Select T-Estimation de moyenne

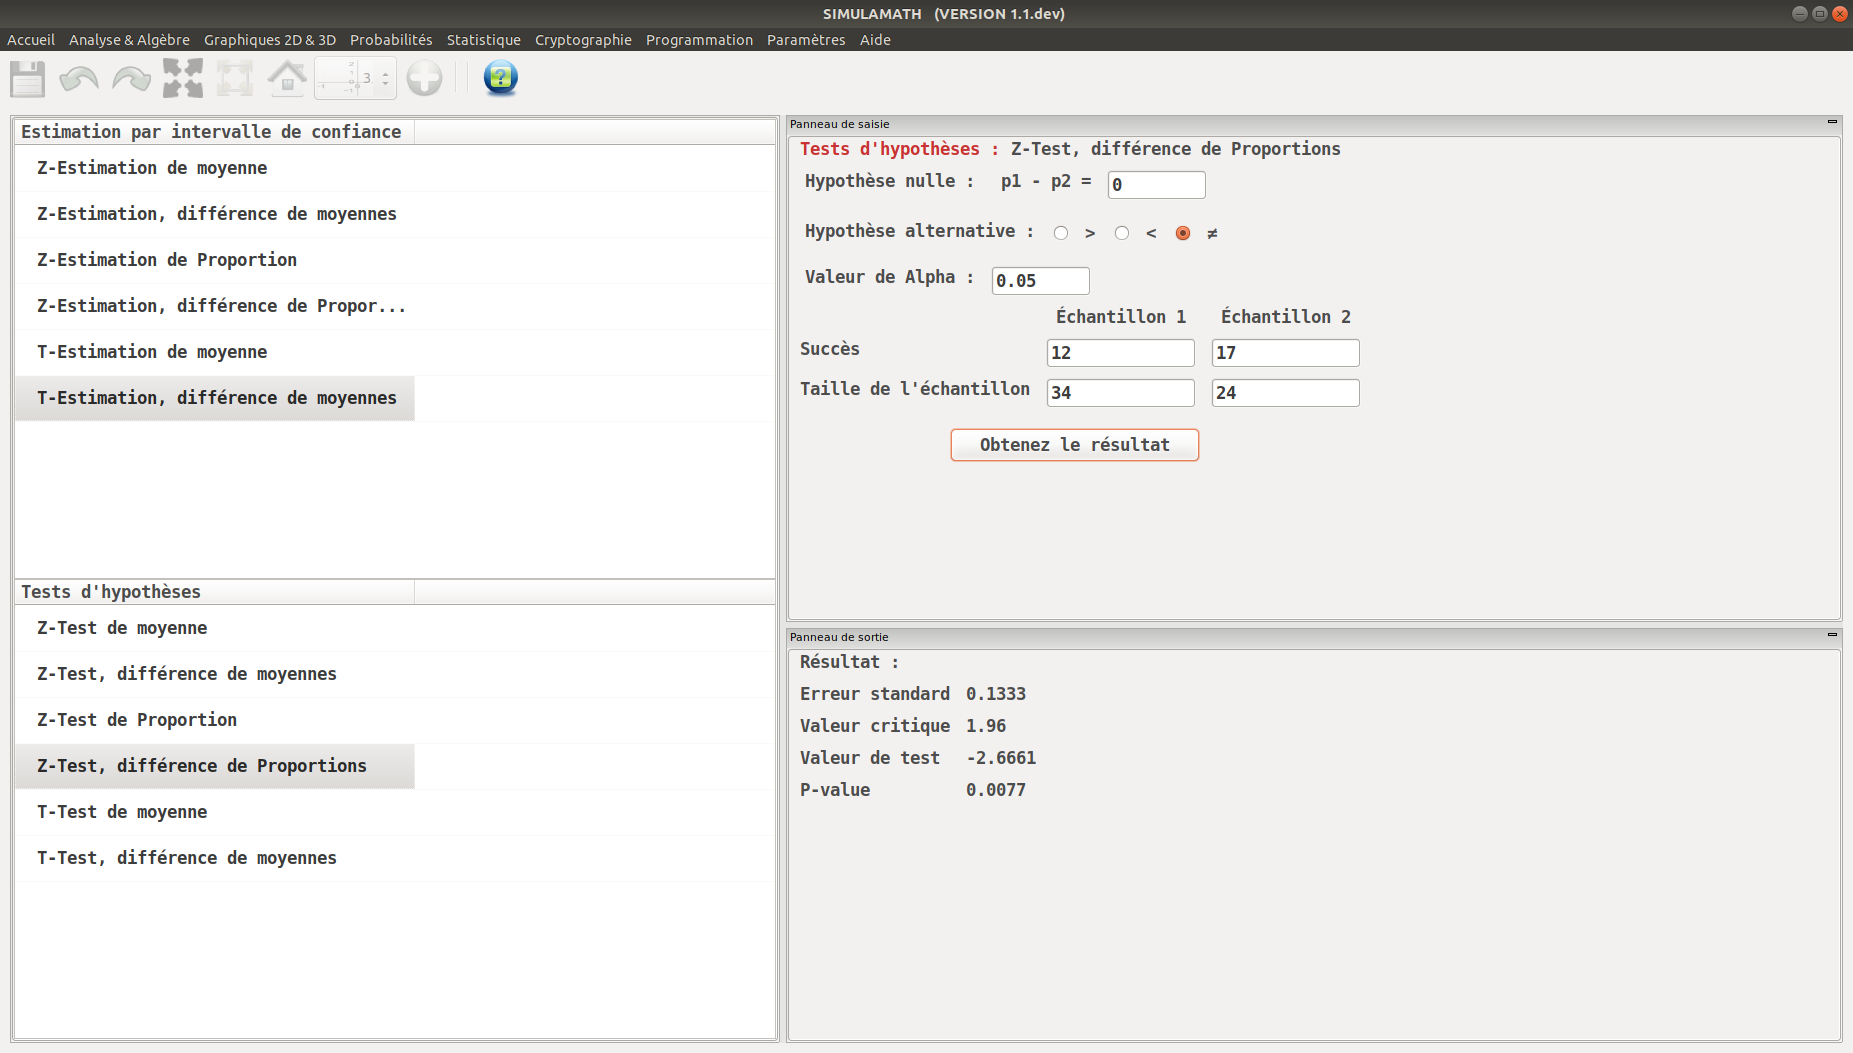tap(214, 352)
